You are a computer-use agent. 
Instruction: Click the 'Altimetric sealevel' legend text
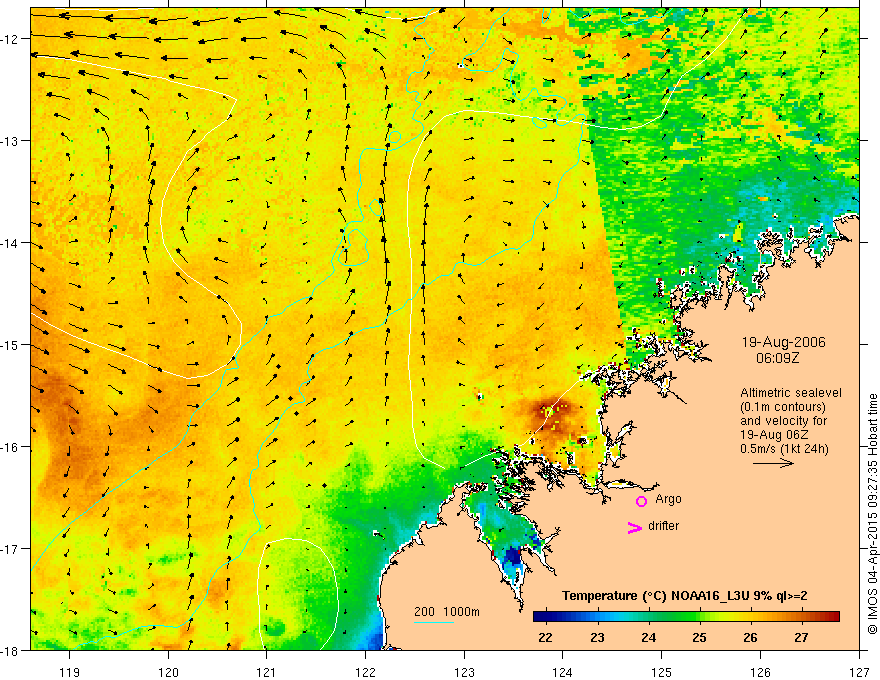tap(791, 393)
